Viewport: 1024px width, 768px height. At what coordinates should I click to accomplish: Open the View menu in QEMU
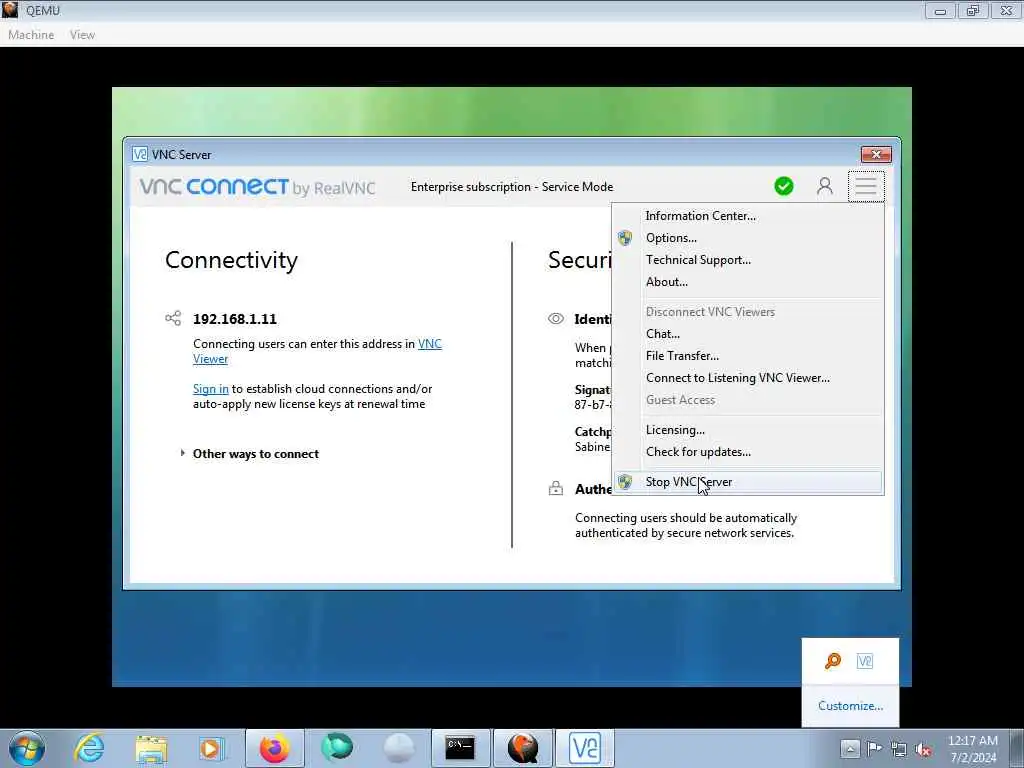pyautogui.click(x=82, y=35)
